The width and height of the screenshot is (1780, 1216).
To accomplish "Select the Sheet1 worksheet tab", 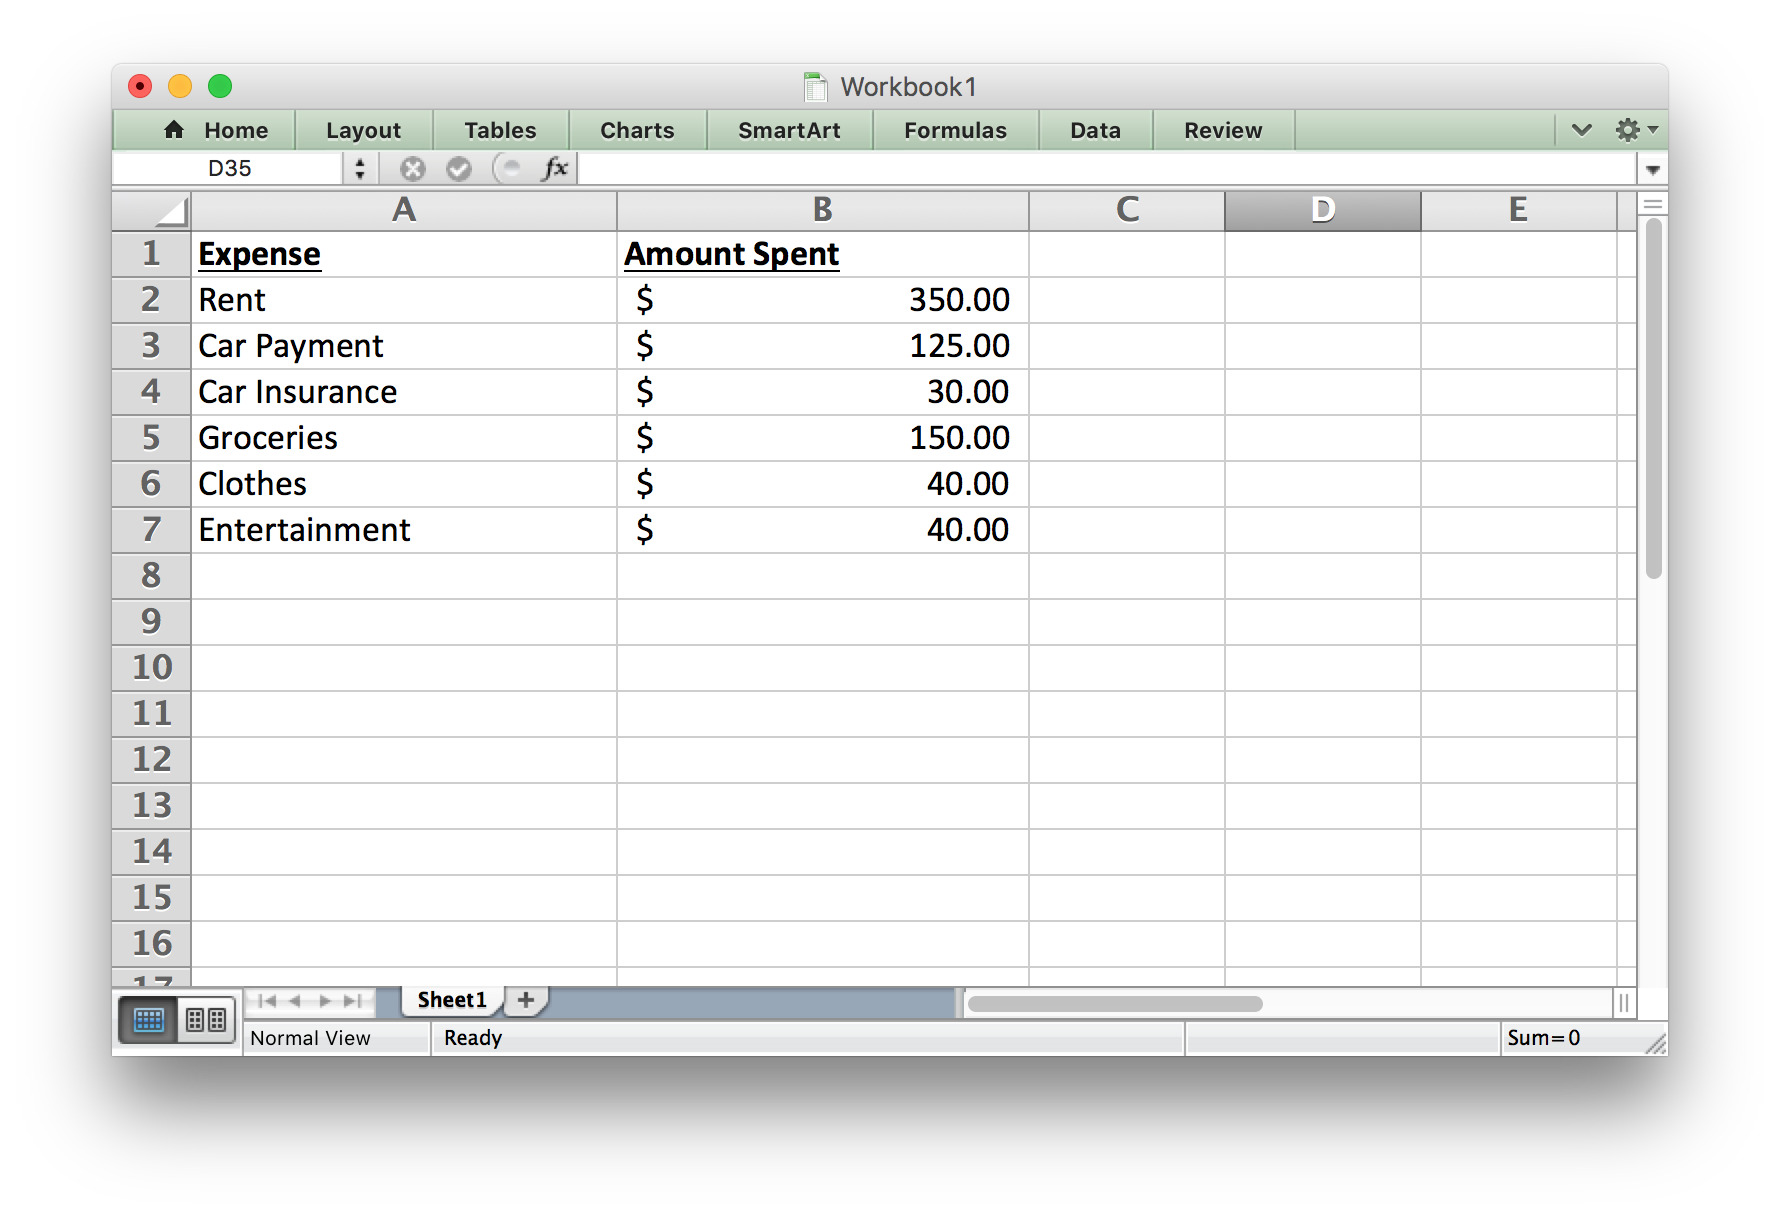I will [x=451, y=999].
